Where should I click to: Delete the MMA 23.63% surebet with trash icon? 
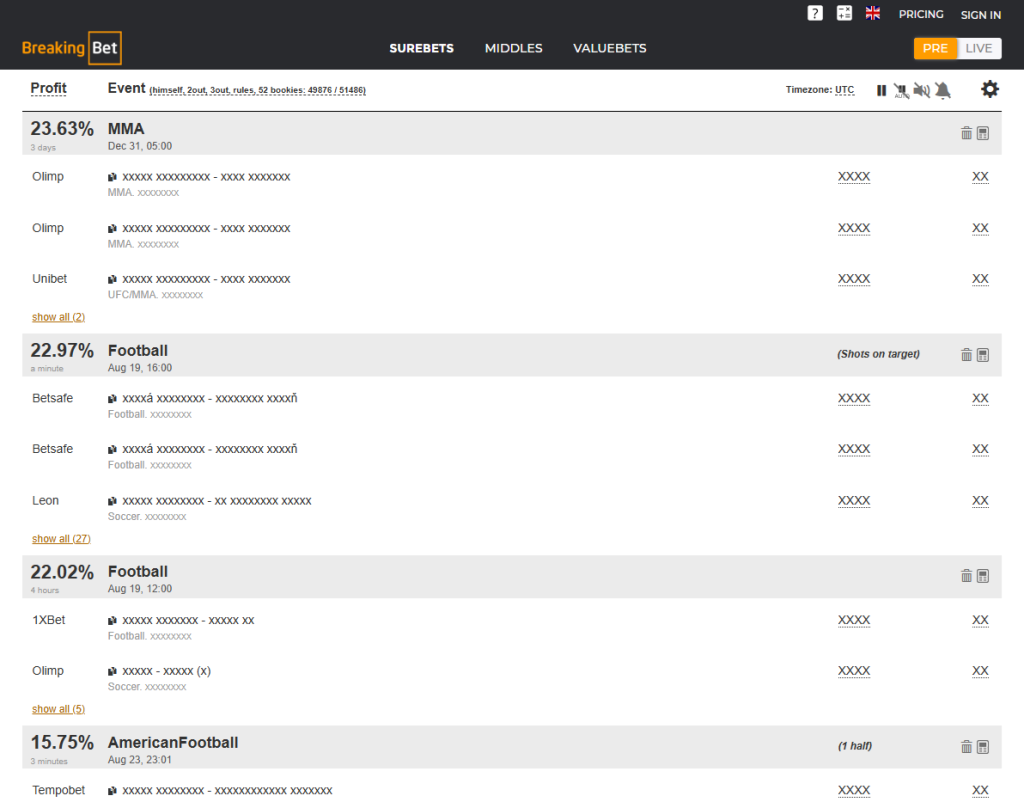click(966, 133)
